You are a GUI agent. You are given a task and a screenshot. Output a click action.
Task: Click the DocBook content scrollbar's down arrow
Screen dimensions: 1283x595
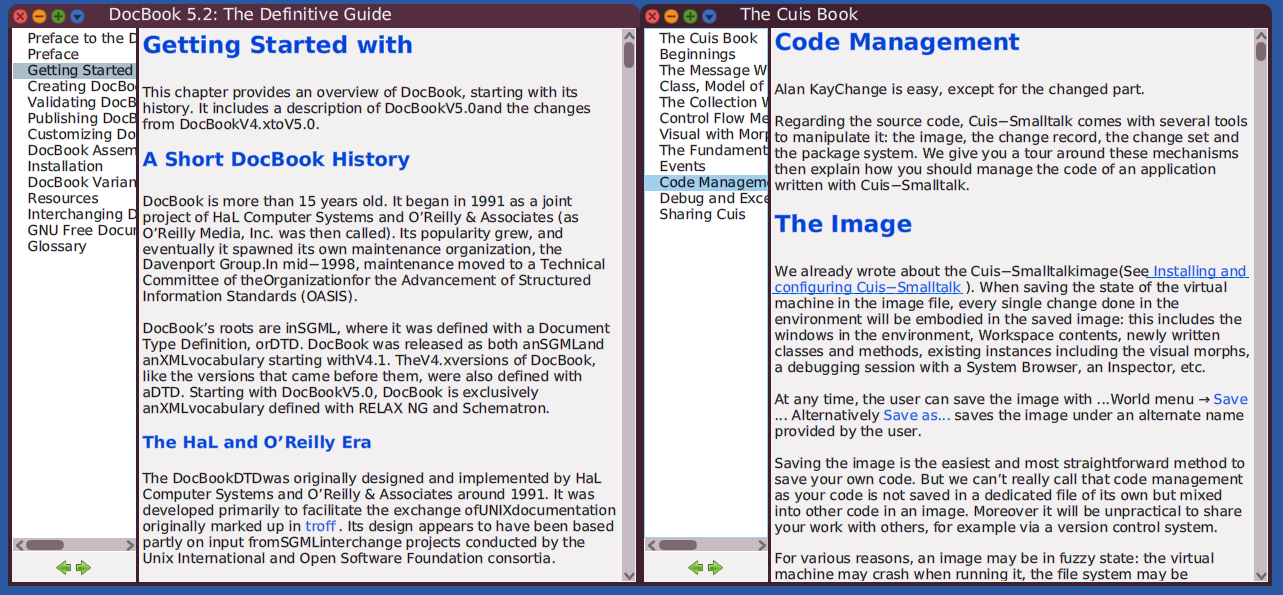click(x=629, y=575)
